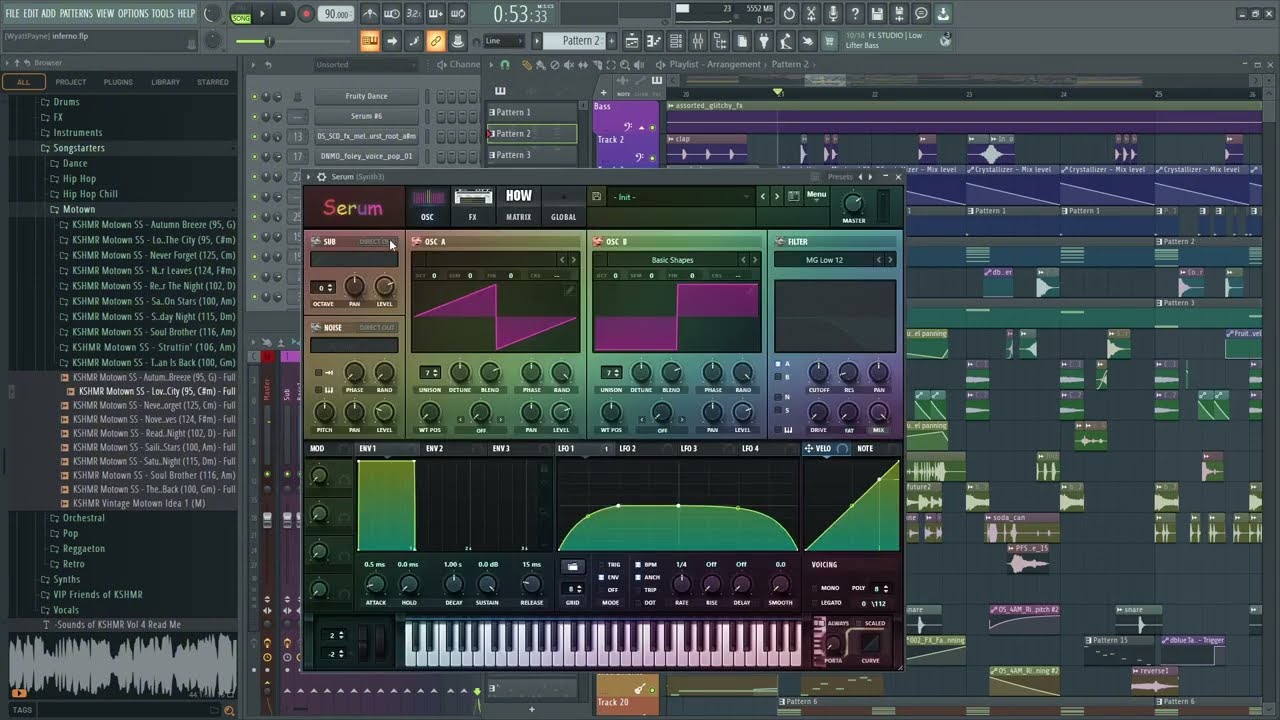Start playback with the Play button
The image size is (1280, 720).
click(262, 14)
